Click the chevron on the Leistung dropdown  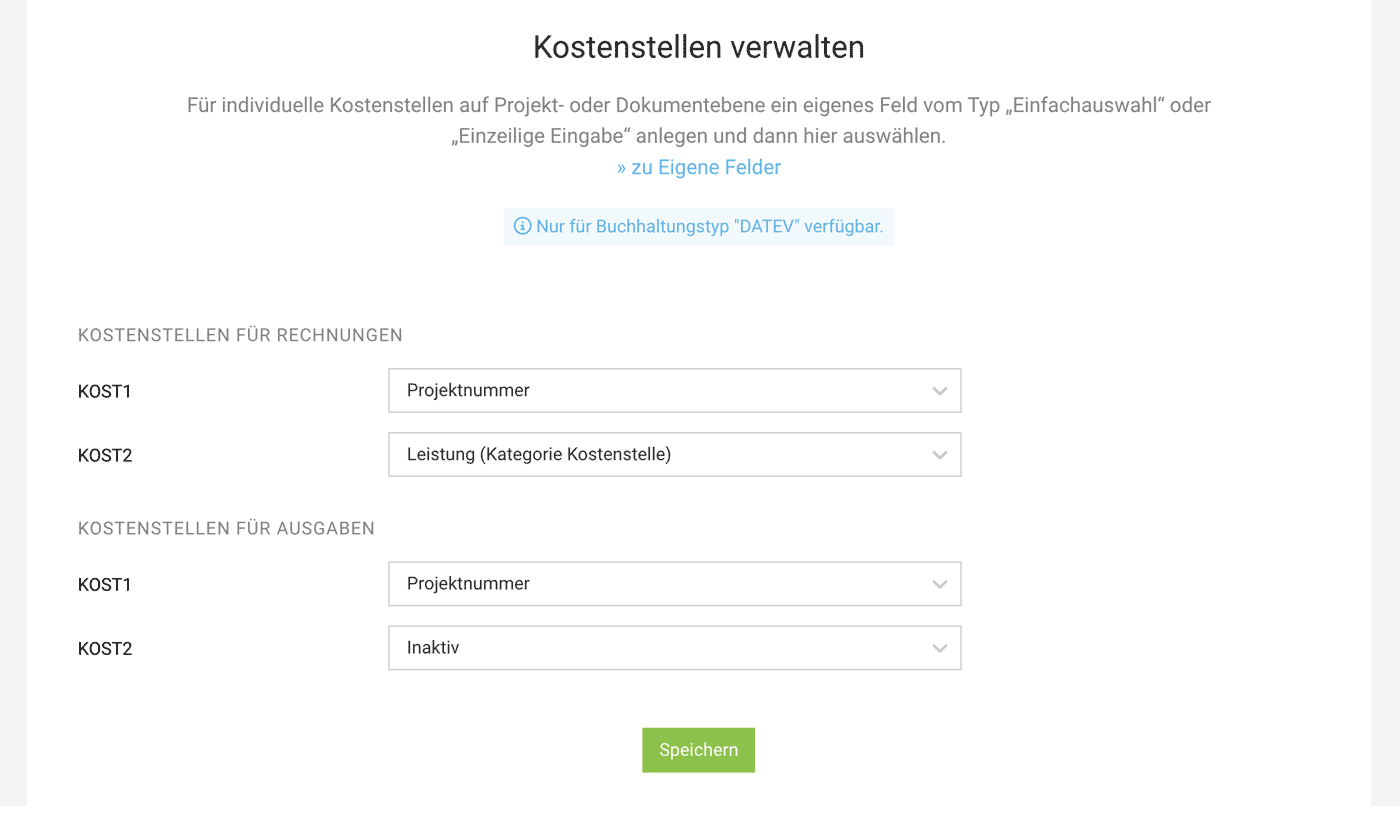tap(939, 454)
